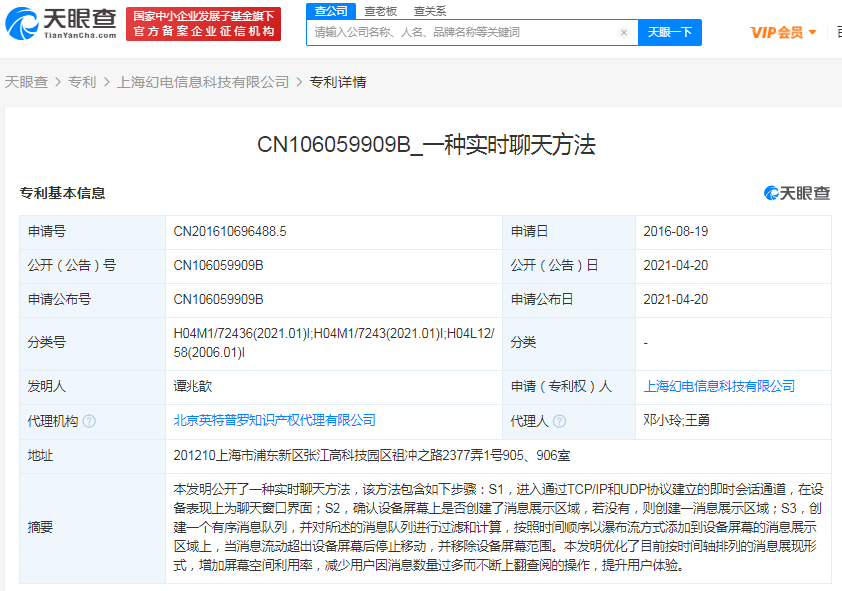Go to 天眼查 home in breadcrumb
This screenshot has width=842, height=591.
[x=26, y=82]
